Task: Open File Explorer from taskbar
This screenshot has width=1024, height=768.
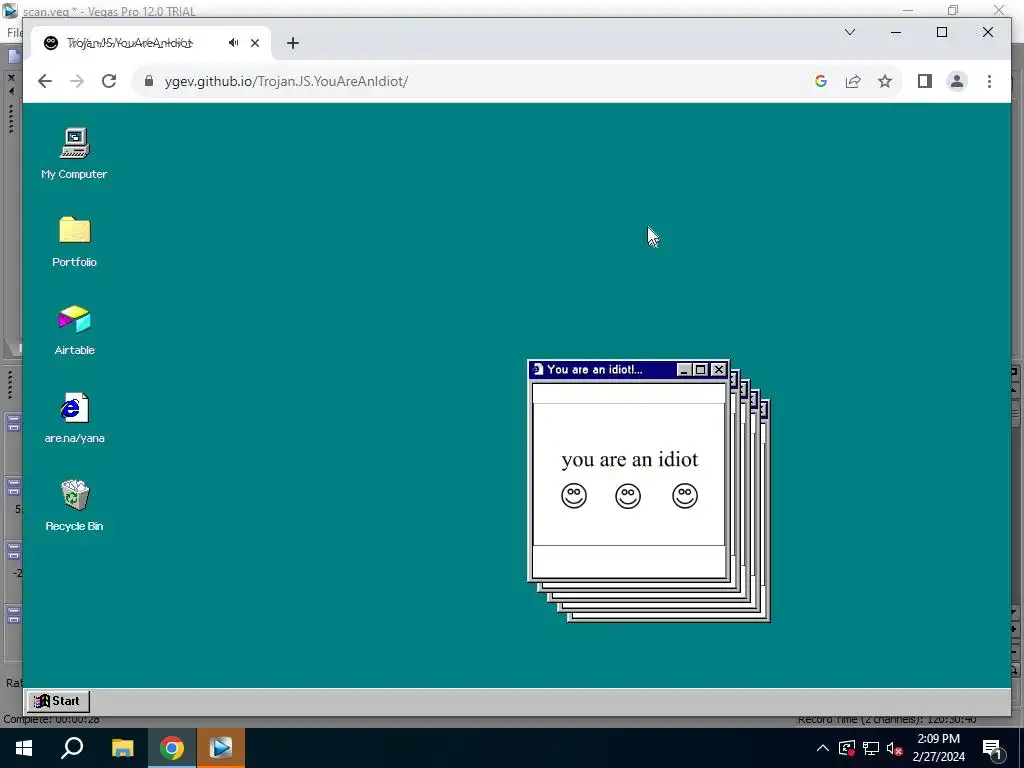Action: (x=122, y=748)
